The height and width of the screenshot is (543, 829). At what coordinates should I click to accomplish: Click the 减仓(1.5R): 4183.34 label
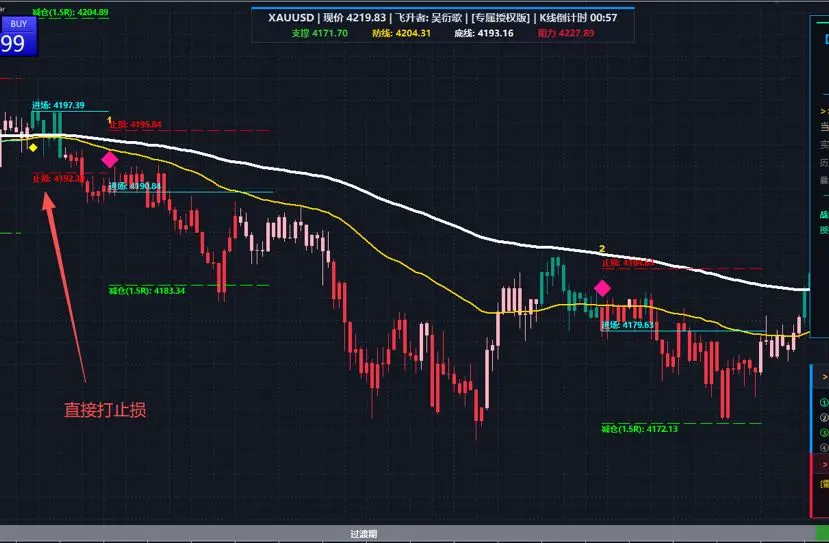(x=147, y=291)
